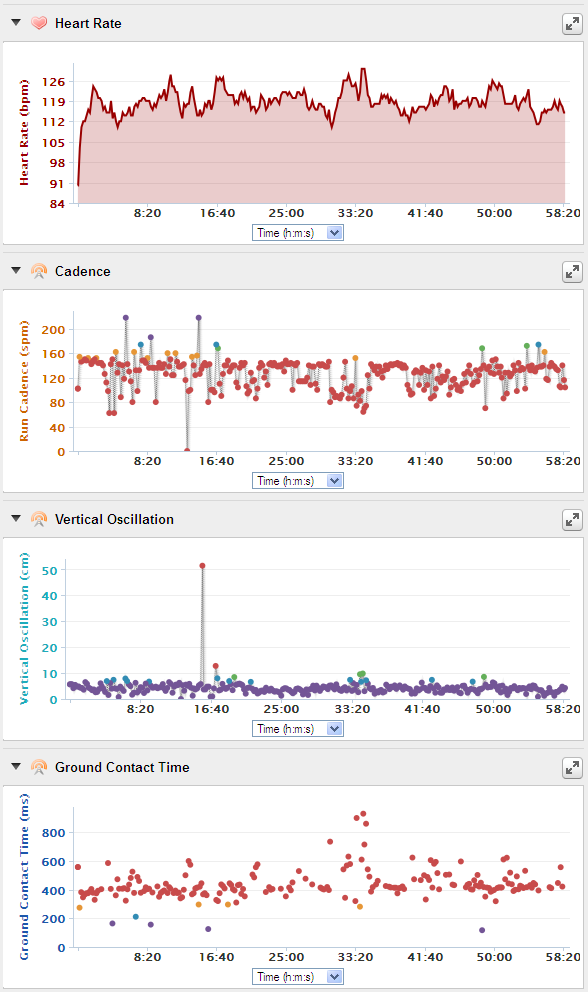Open Time axis dropdown under Vertical Oscillation
The height and width of the screenshot is (992, 588).
(x=297, y=729)
